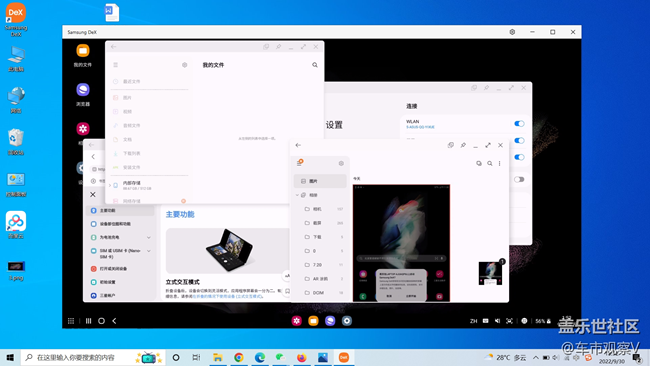This screenshot has width=650, height=366.
Task: Open Gallery more options three-dot menu
Action: 500,163
